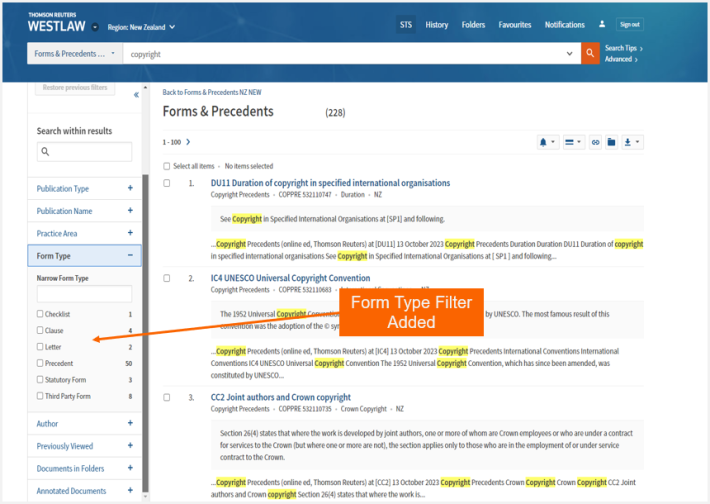Open DU11 Duration of copyright result

point(330,183)
